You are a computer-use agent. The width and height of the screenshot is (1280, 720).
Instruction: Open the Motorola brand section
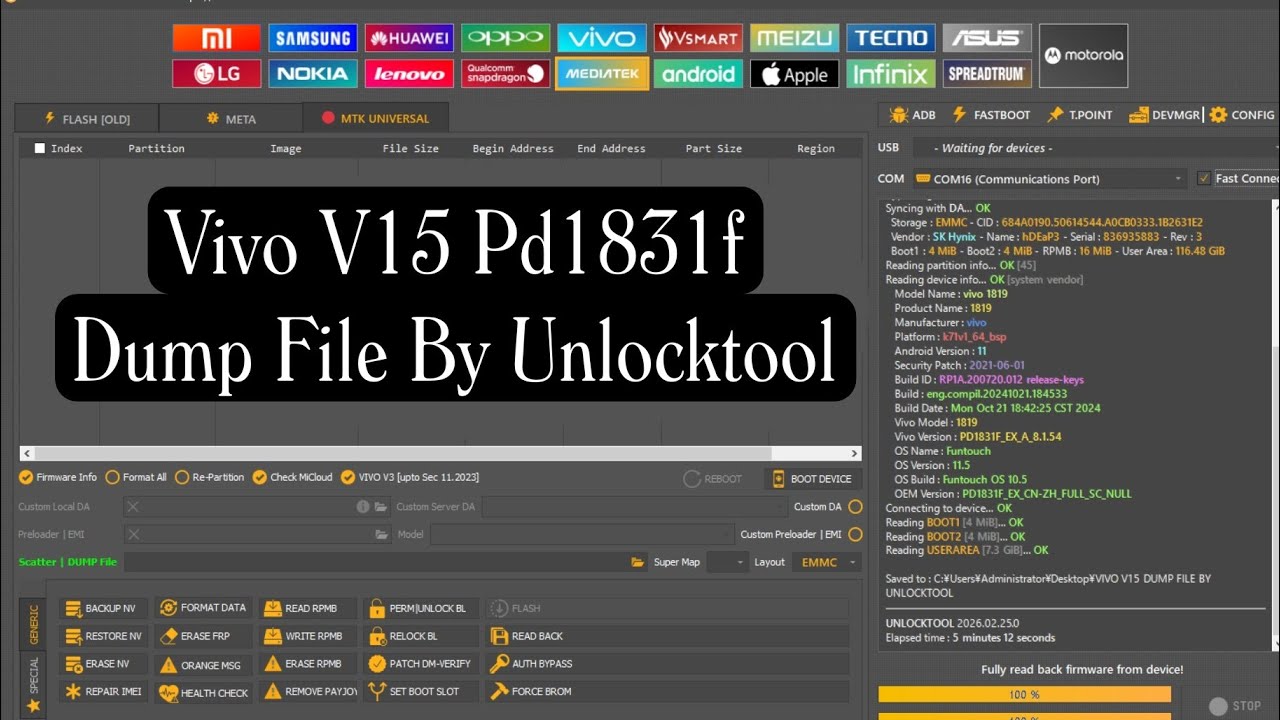click(1083, 56)
